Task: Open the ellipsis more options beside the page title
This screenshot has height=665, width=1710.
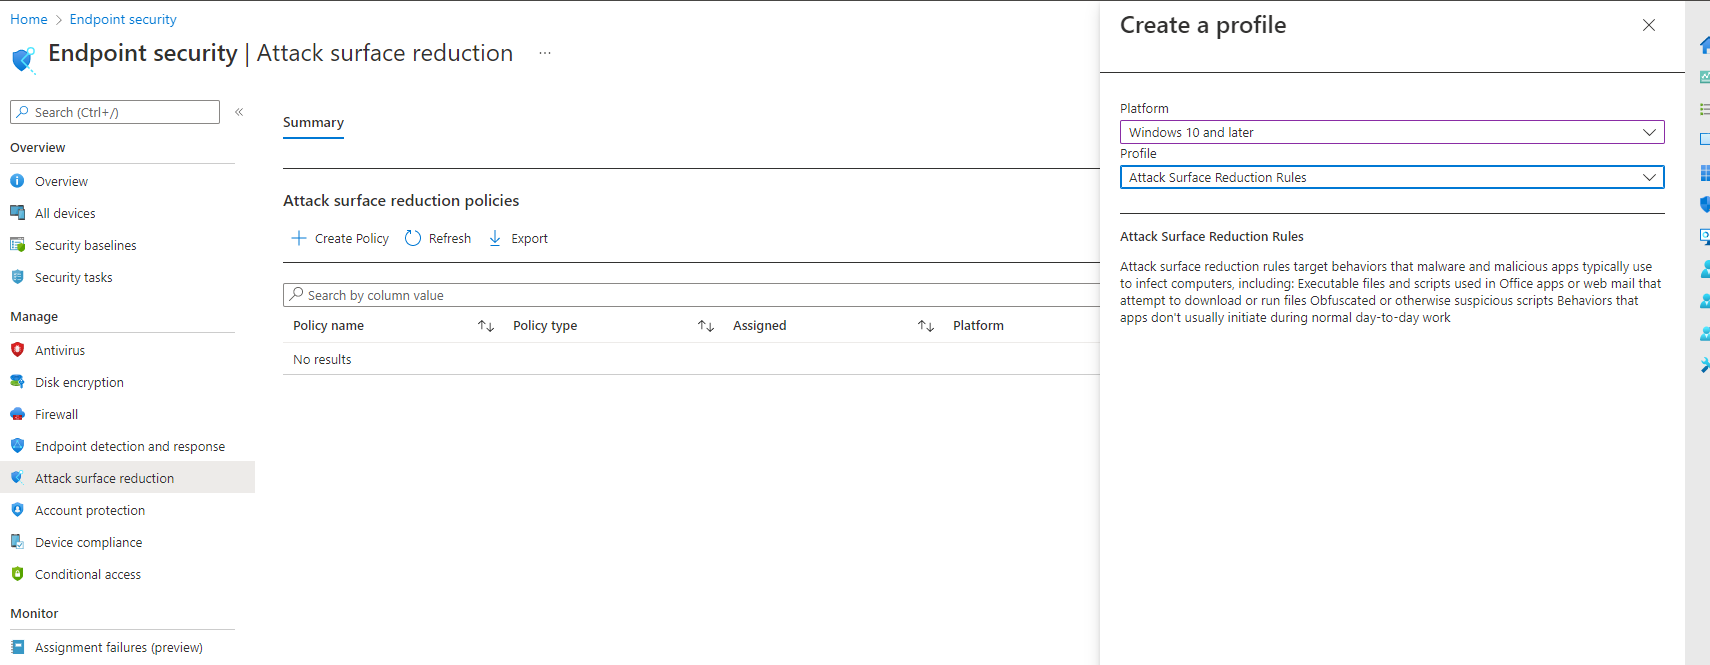Action: coord(545,53)
